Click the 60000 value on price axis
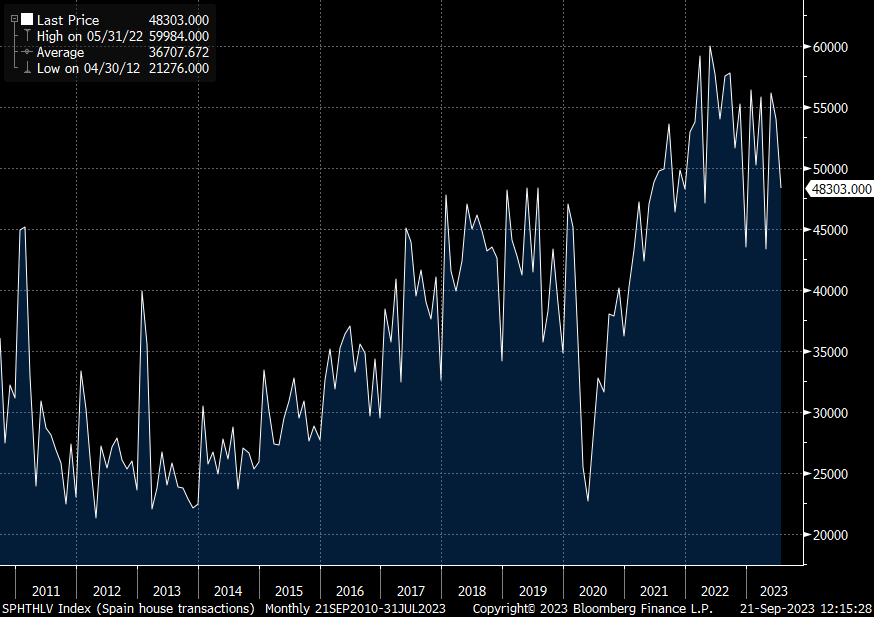Screen dimensions: 874x617 [x=828, y=47]
